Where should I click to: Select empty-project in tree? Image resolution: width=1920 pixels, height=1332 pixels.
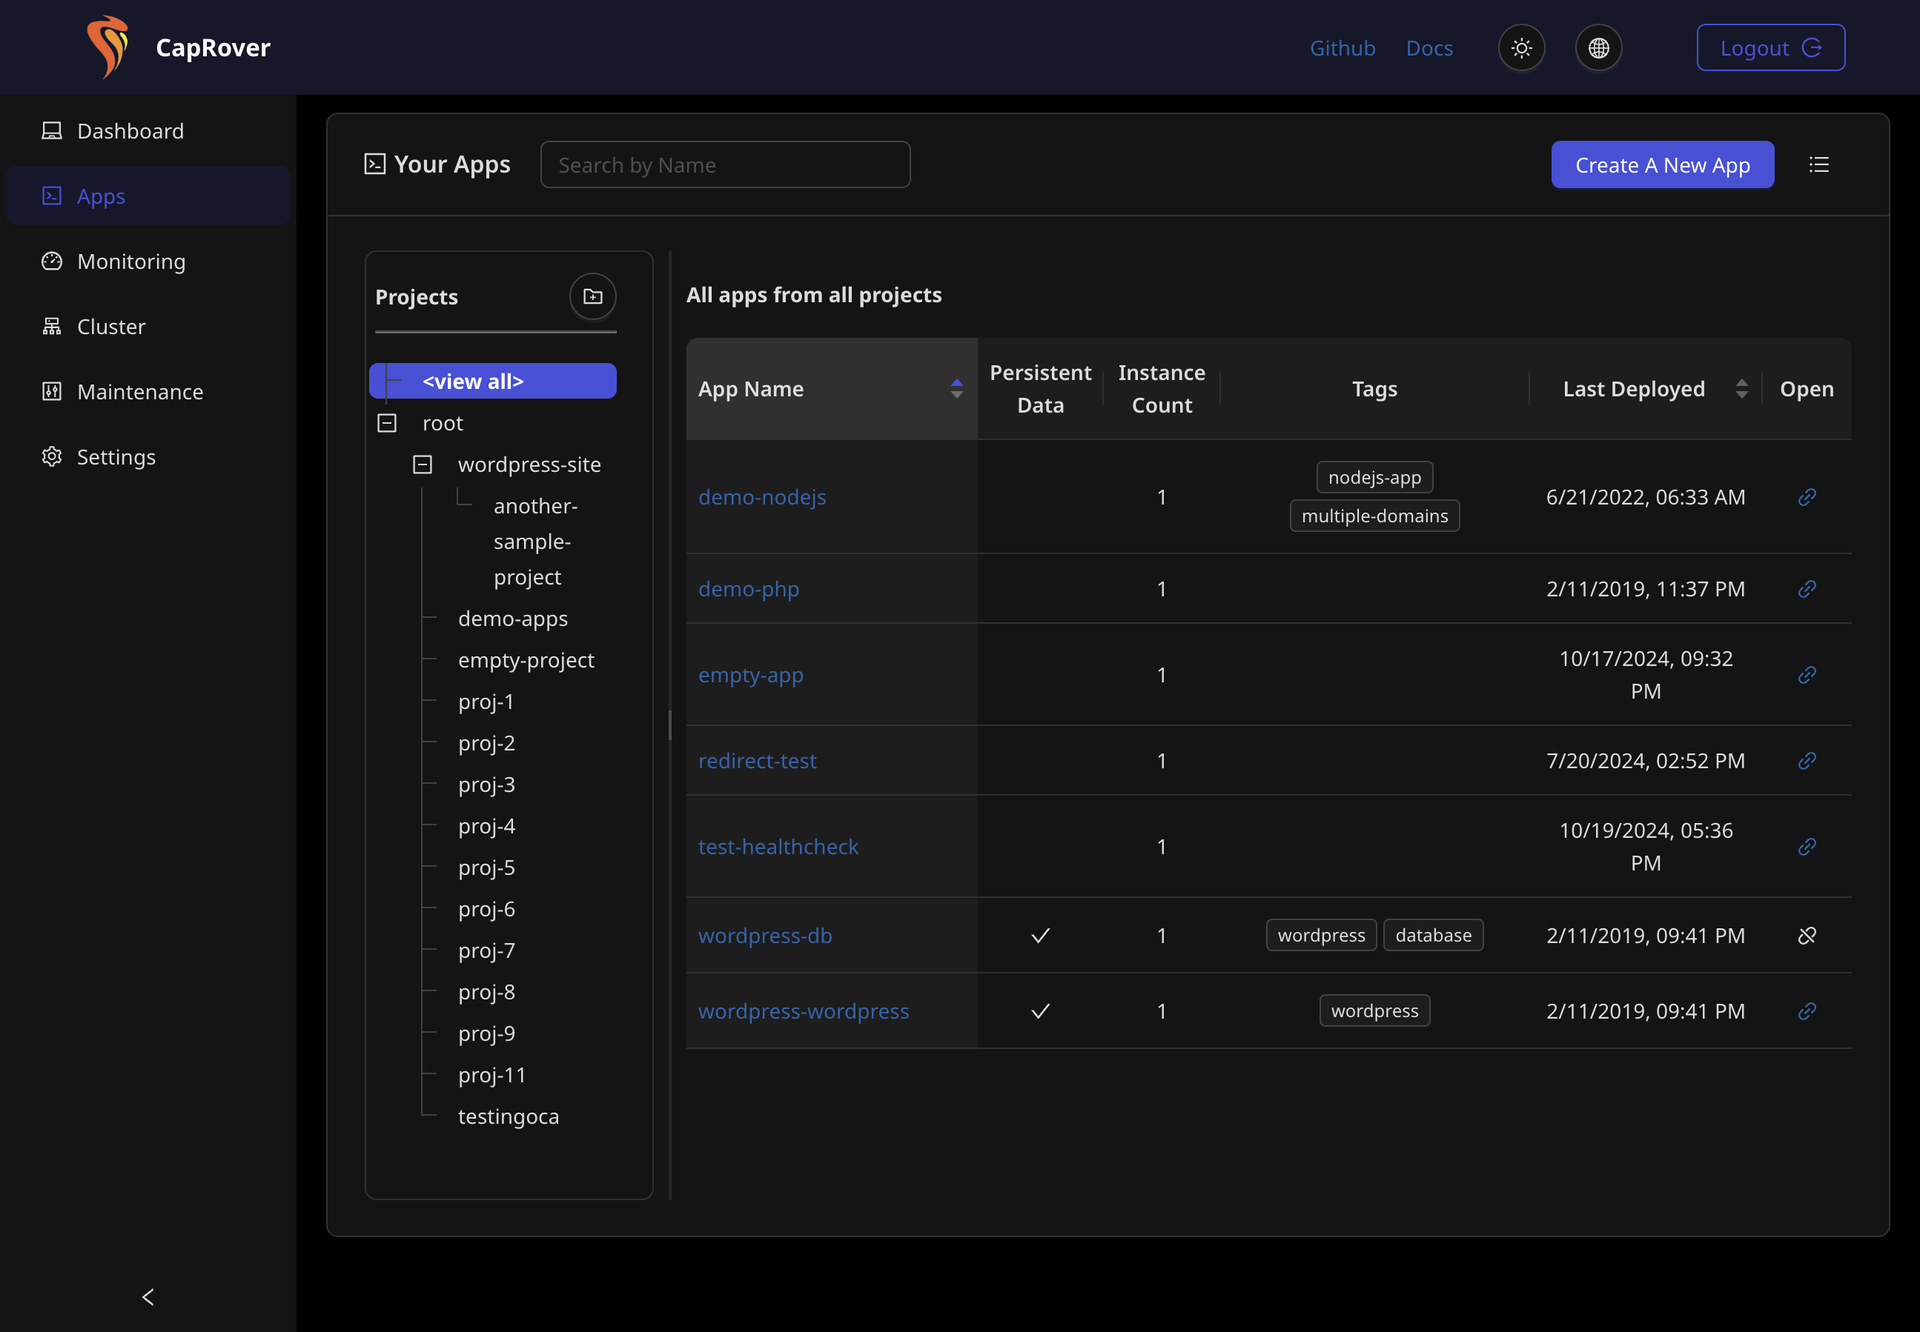(526, 661)
